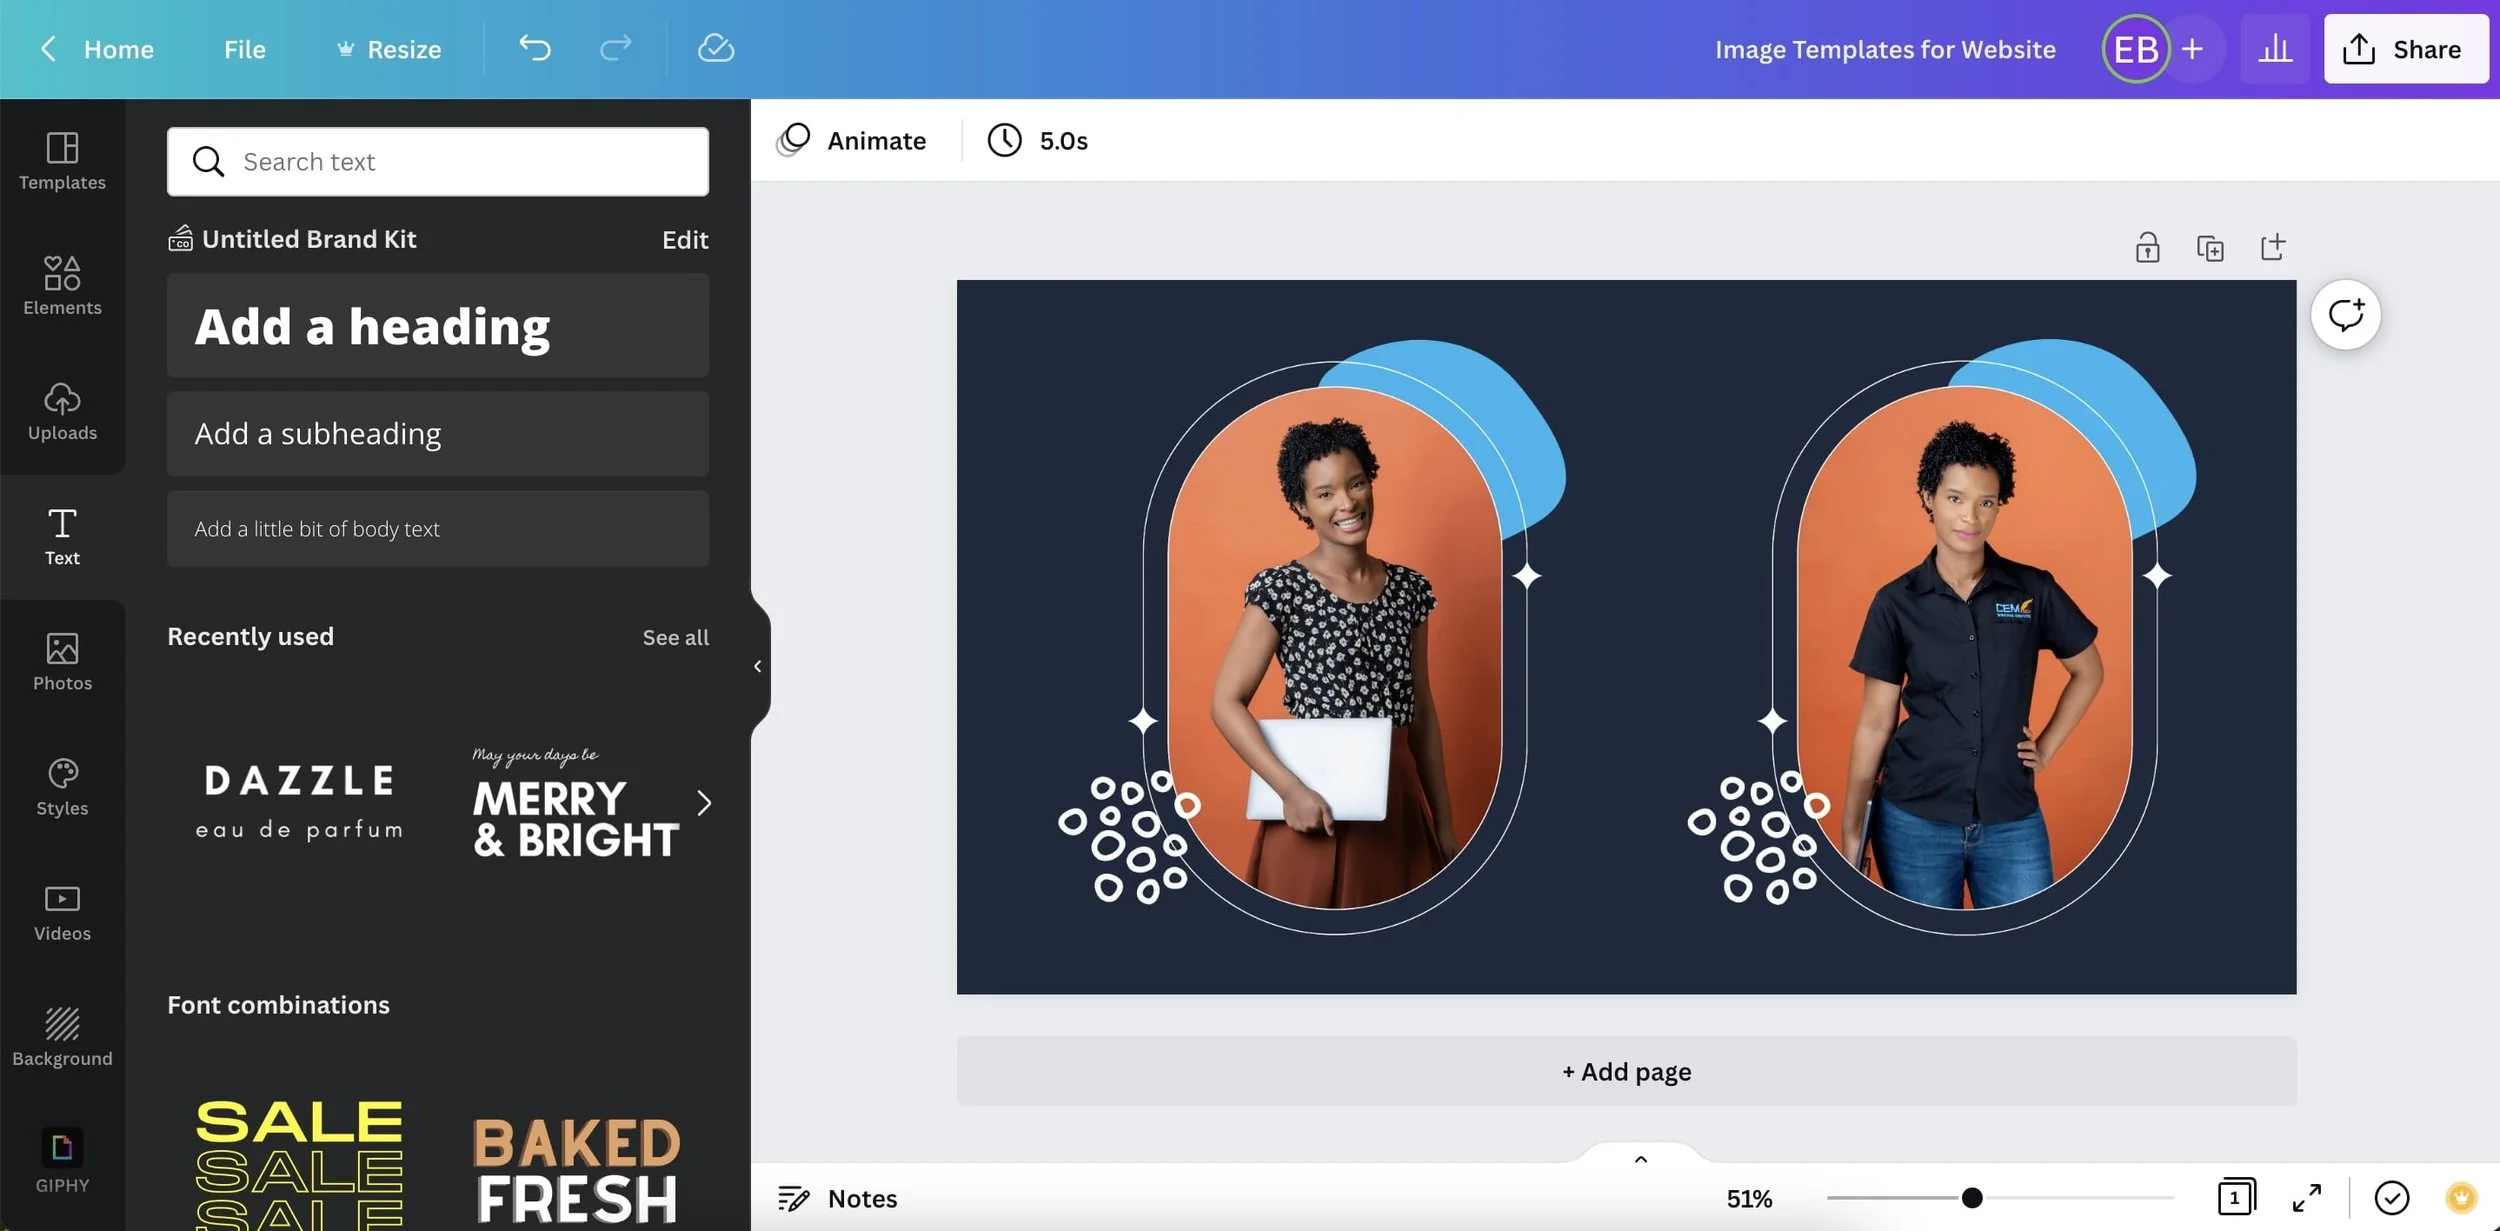Enter fullscreen with expand arrows icon
Viewport: 2500px width, 1231px height.
[2307, 1197]
